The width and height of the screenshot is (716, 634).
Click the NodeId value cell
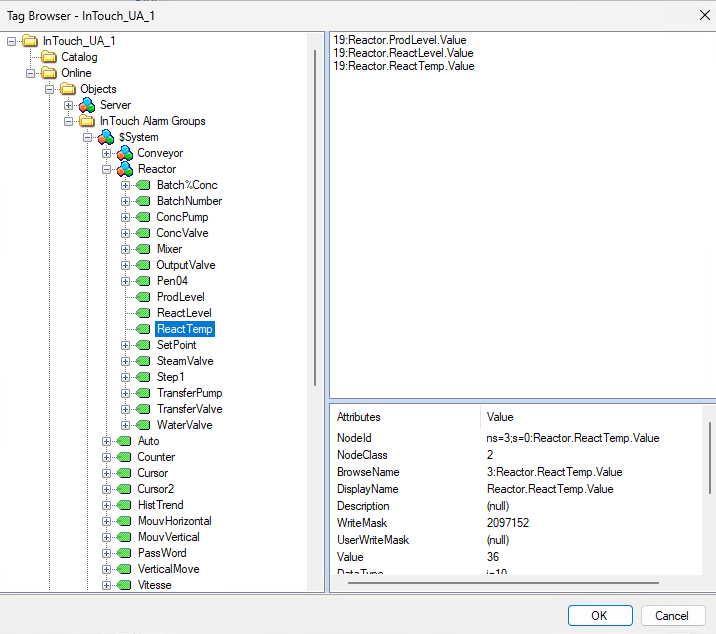pyautogui.click(x=573, y=438)
